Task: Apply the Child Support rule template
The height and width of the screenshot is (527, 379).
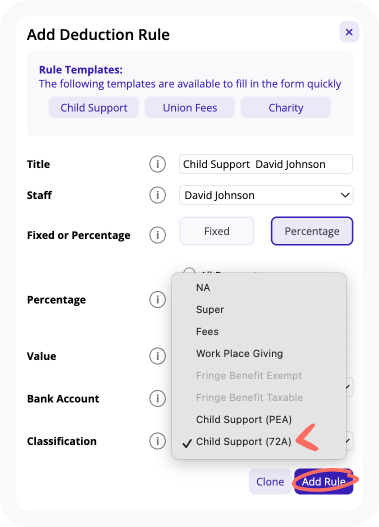Action: click(x=94, y=108)
